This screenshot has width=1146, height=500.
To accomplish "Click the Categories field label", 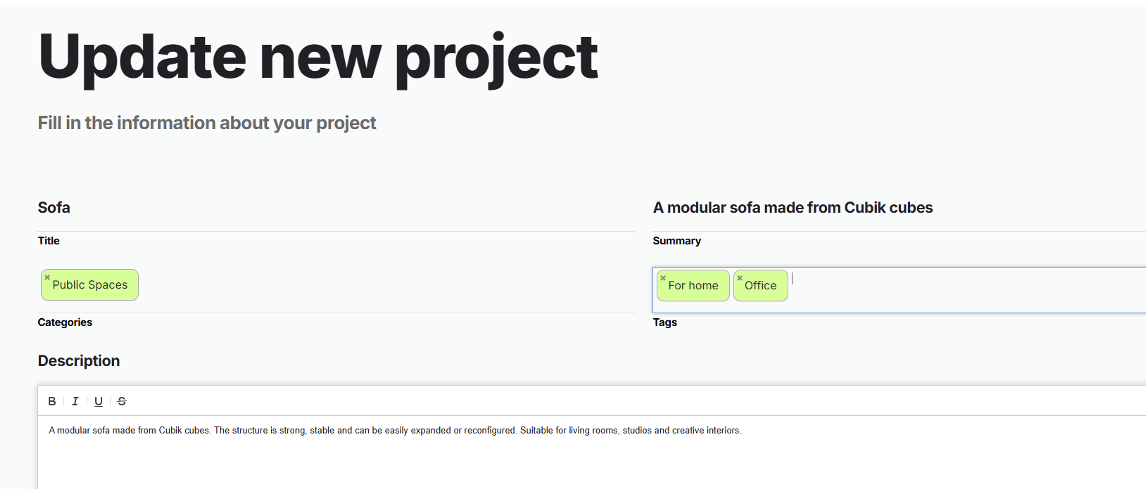I will (65, 323).
